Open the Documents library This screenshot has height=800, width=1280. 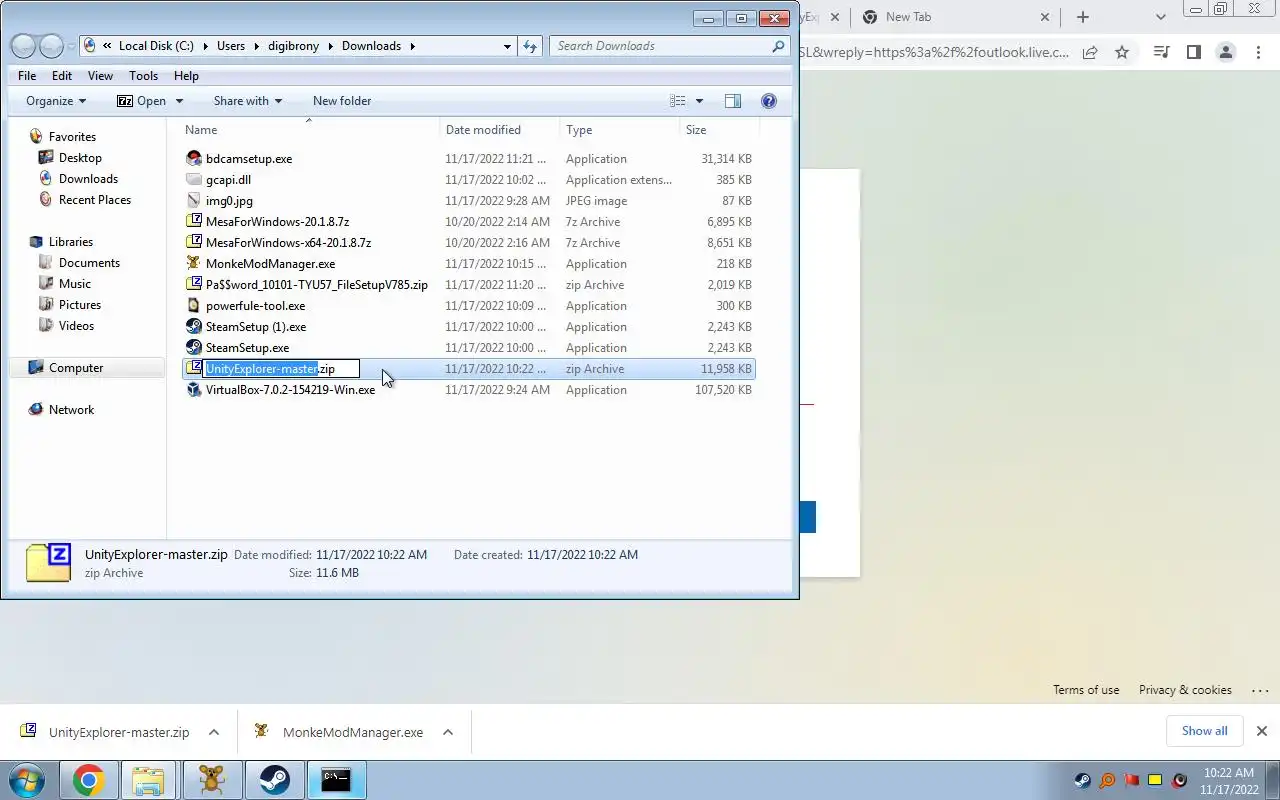click(x=89, y=263)
